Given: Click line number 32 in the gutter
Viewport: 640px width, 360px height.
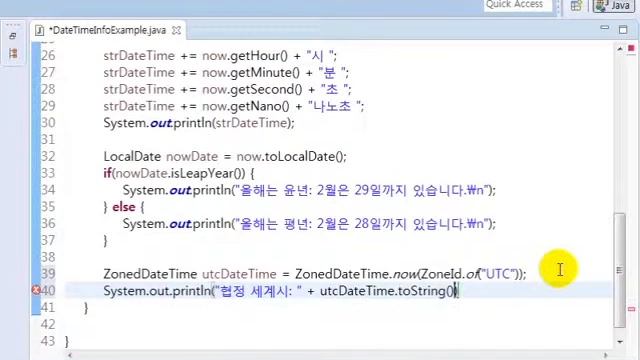Looking at the screenshot, I should pyautogui.click(x=48, y=156).
